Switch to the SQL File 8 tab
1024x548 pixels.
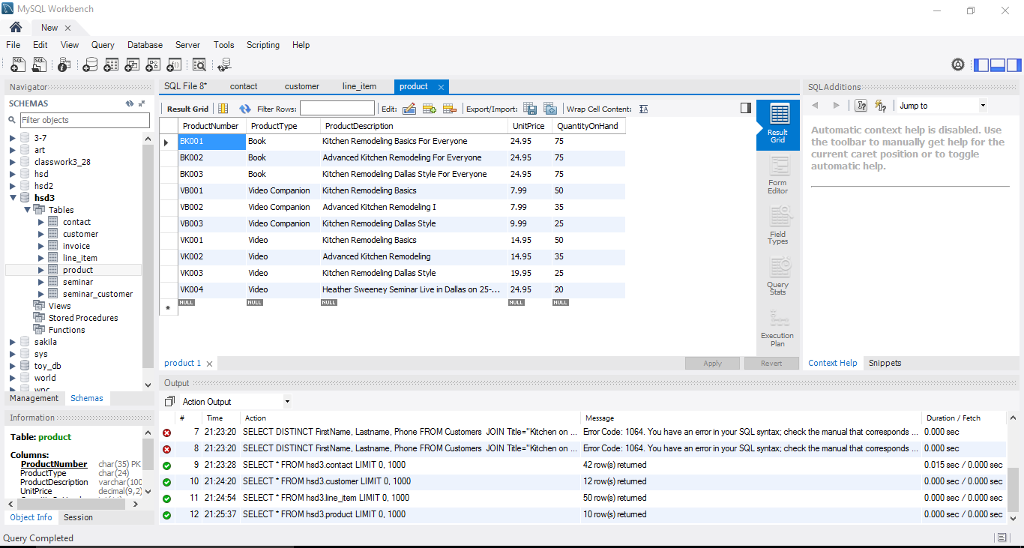point(185,86)
